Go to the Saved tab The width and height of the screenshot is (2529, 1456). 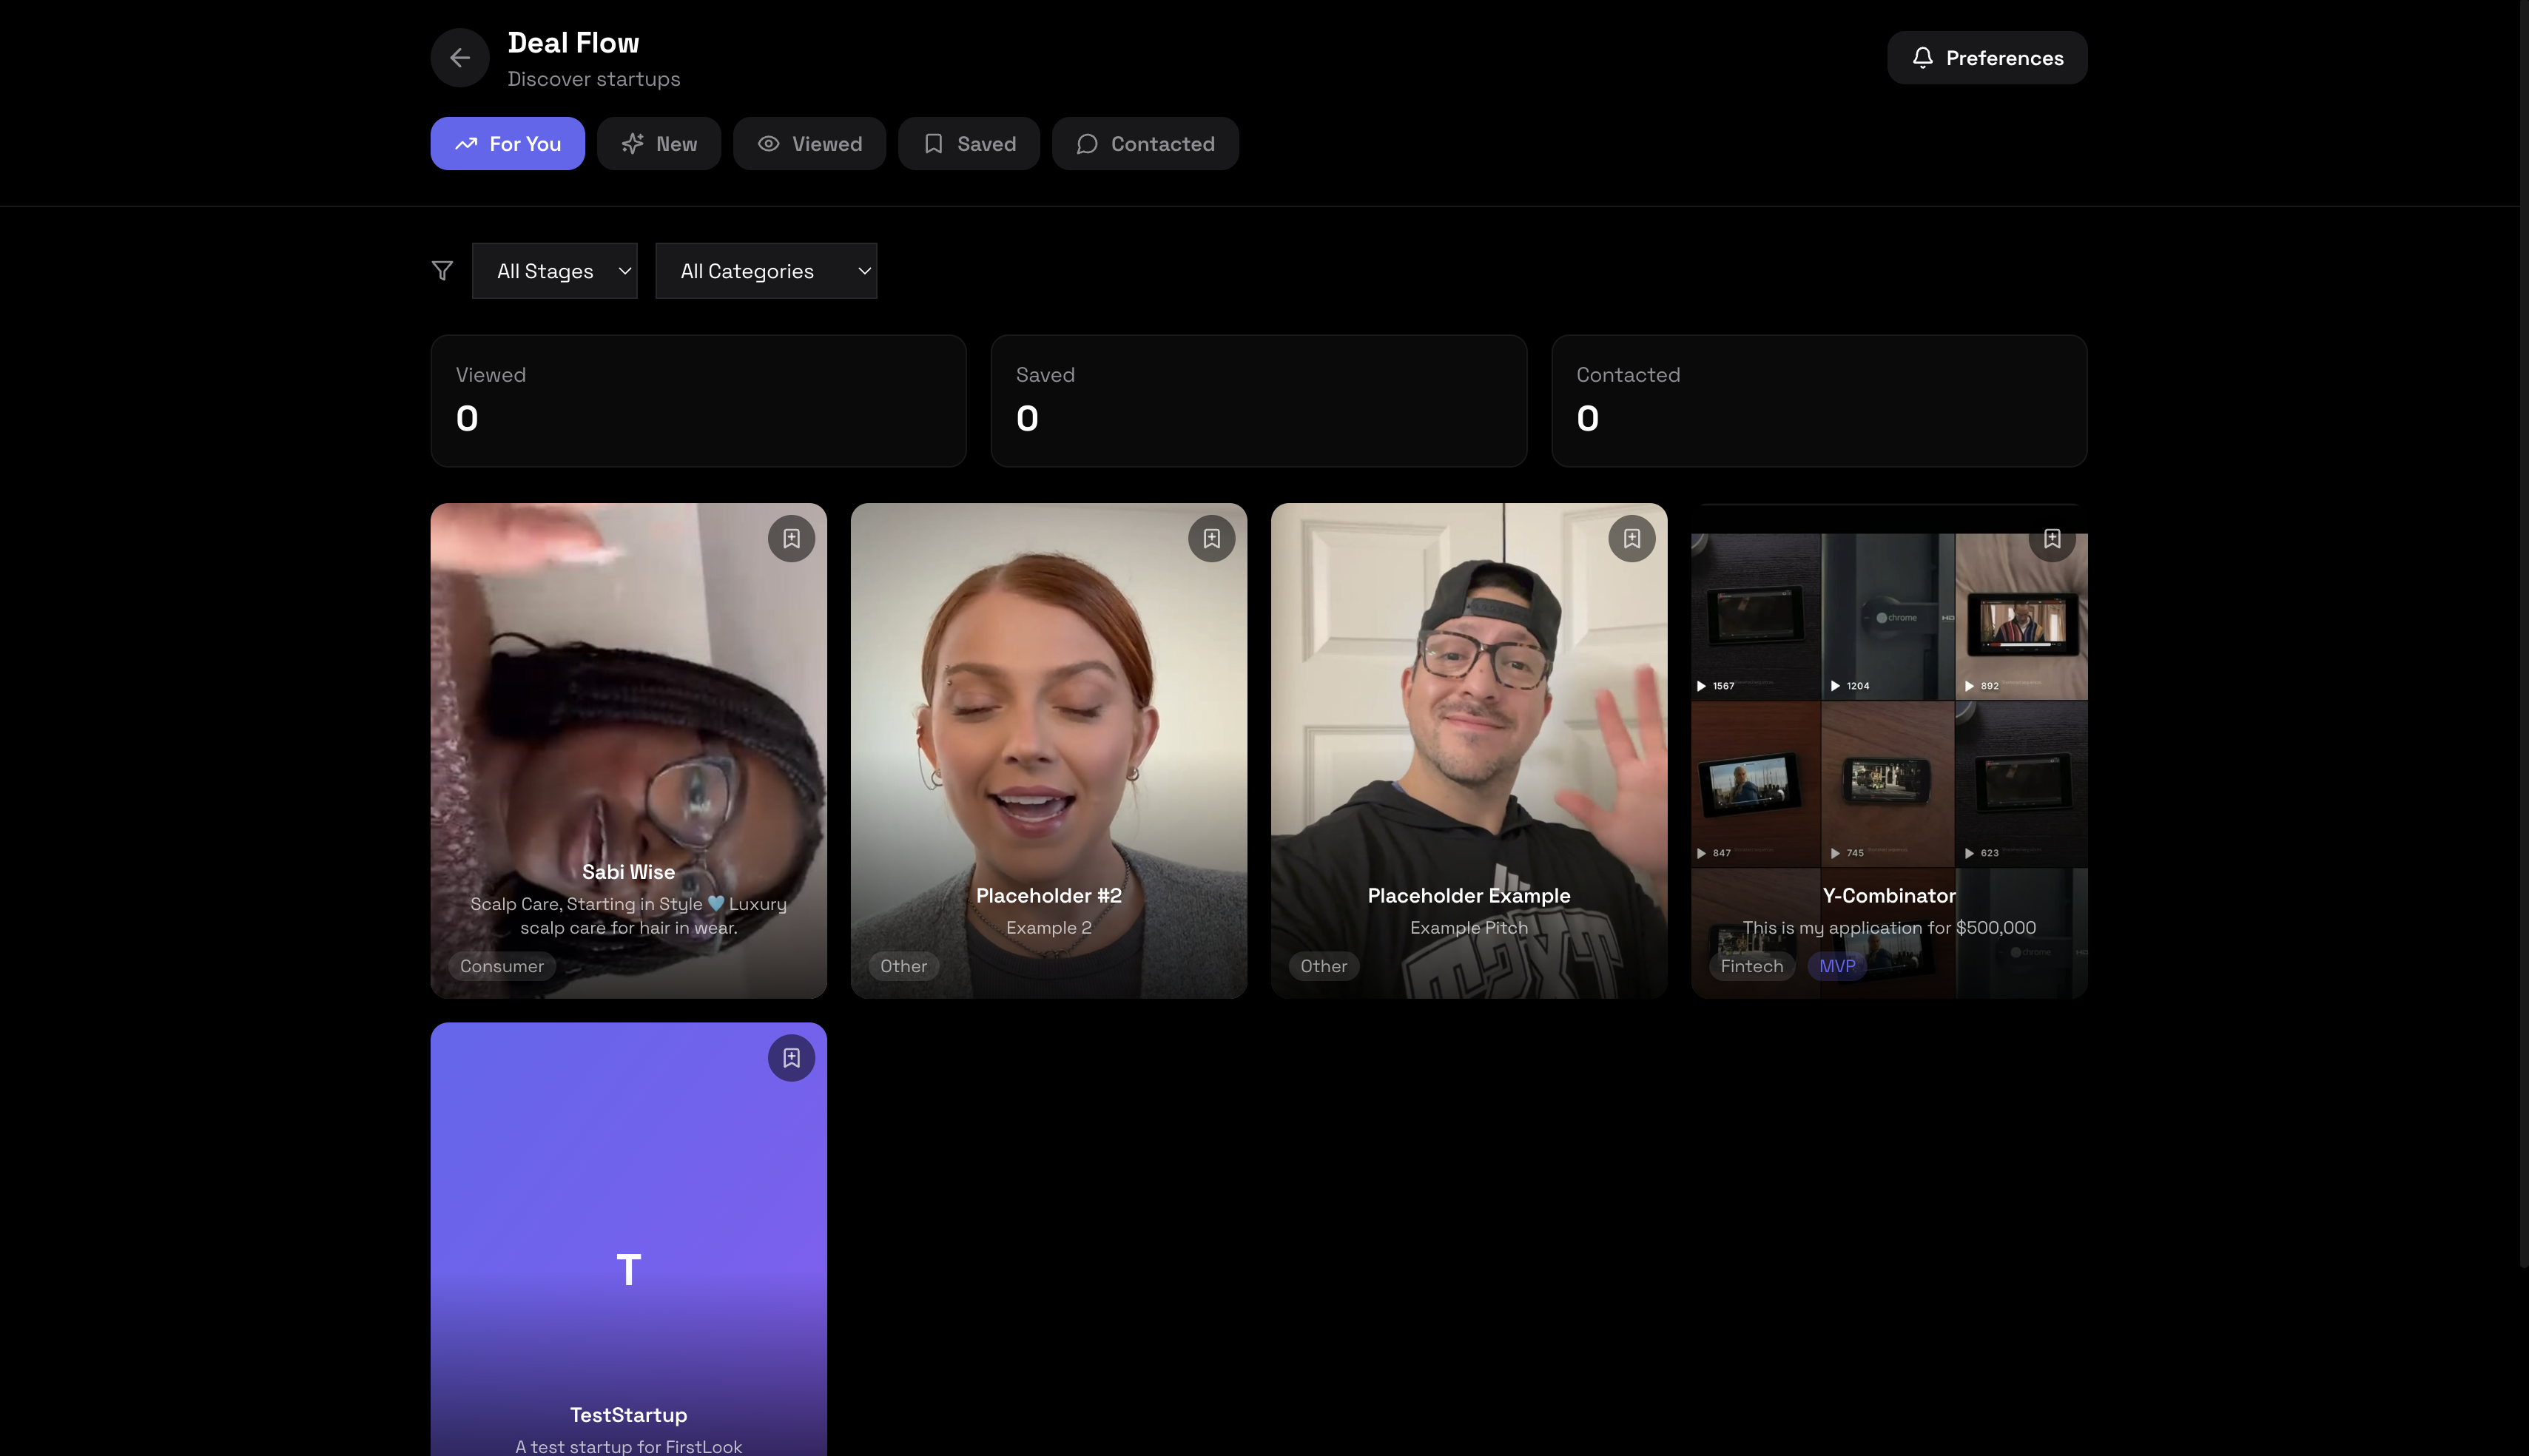pos(968,144)
